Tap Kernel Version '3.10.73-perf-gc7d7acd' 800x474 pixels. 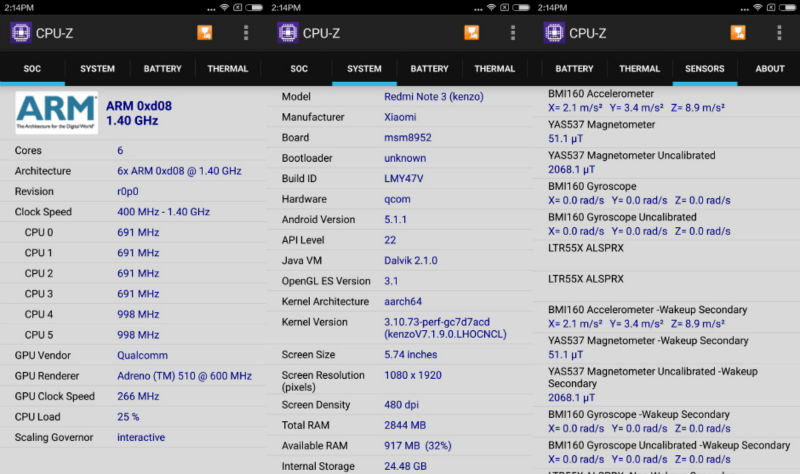(437, 322)
